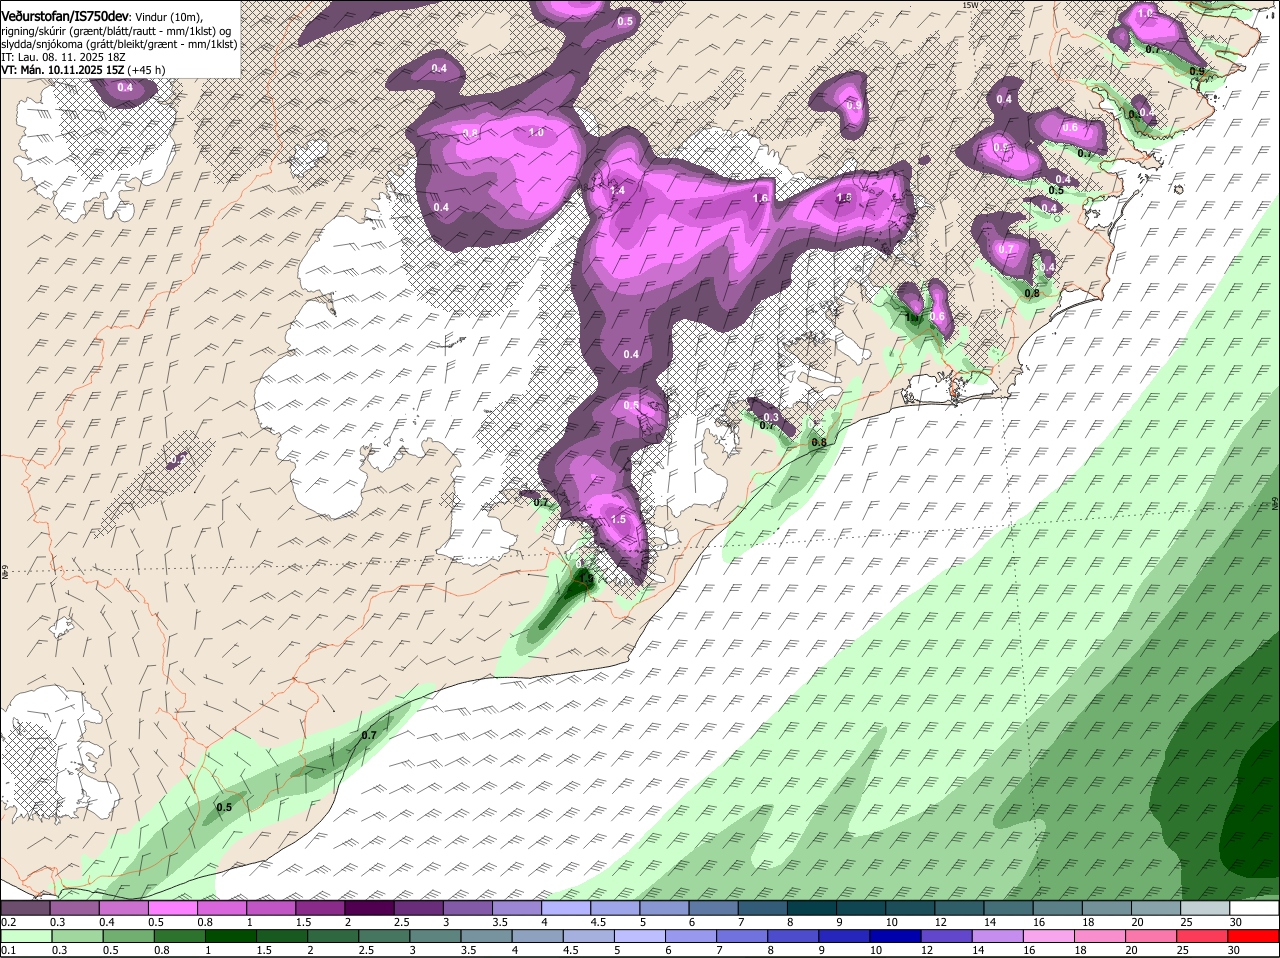Select the lower-row swatch above lower 2.5

(x=384, y=936)
